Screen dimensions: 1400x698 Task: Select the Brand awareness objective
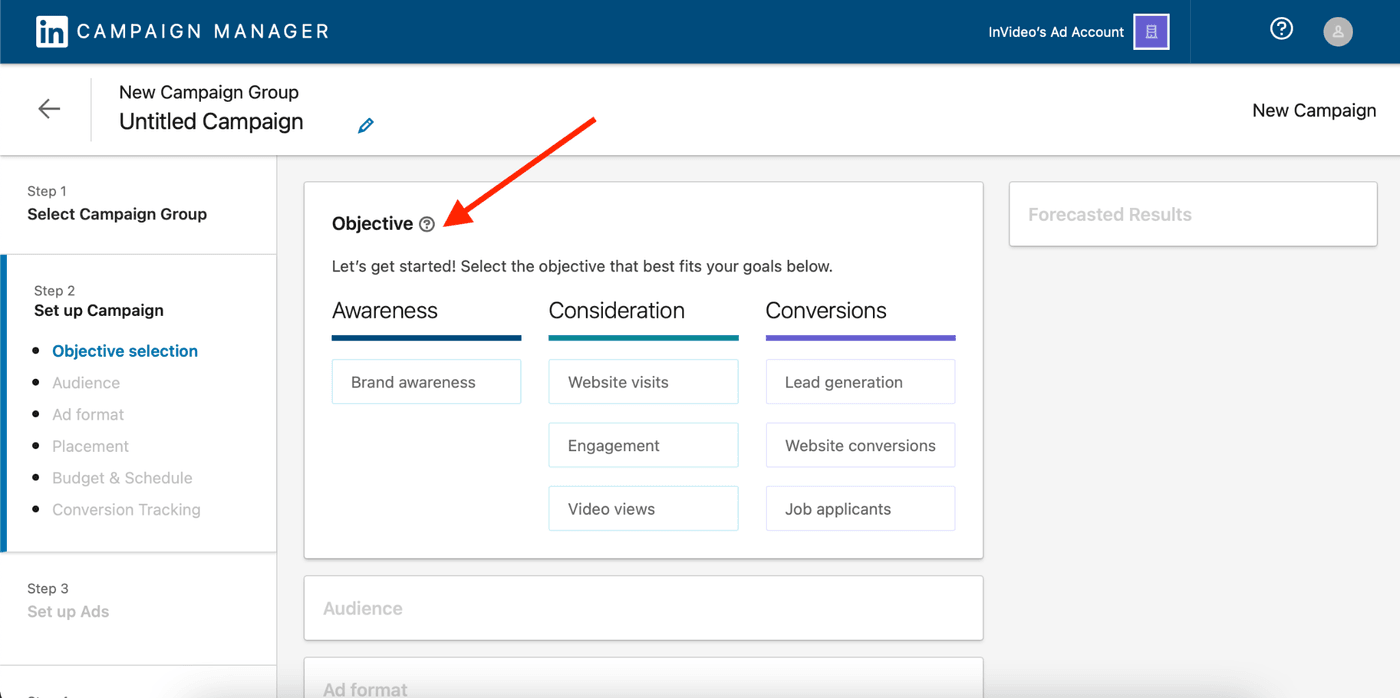(426, 381)
